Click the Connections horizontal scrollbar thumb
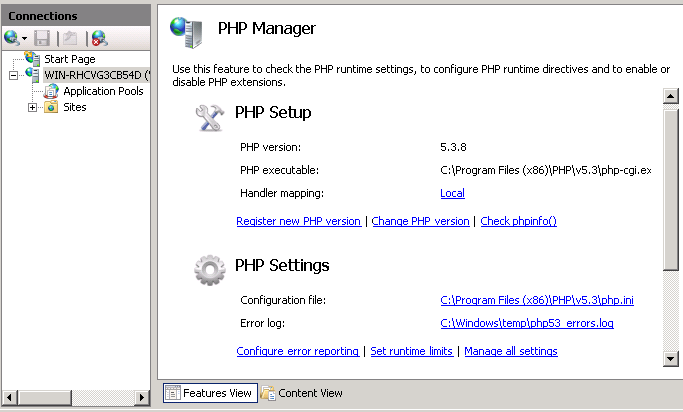 coord(44,397)
